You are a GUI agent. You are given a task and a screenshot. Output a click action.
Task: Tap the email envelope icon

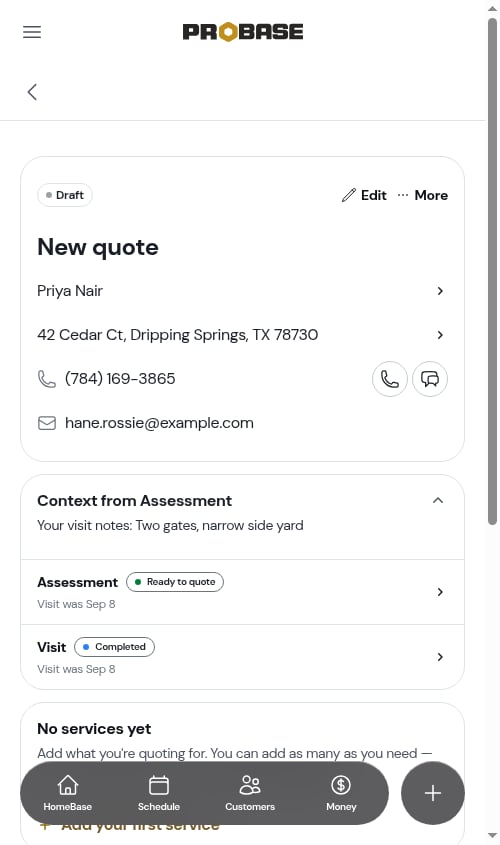tap(47, 423)
